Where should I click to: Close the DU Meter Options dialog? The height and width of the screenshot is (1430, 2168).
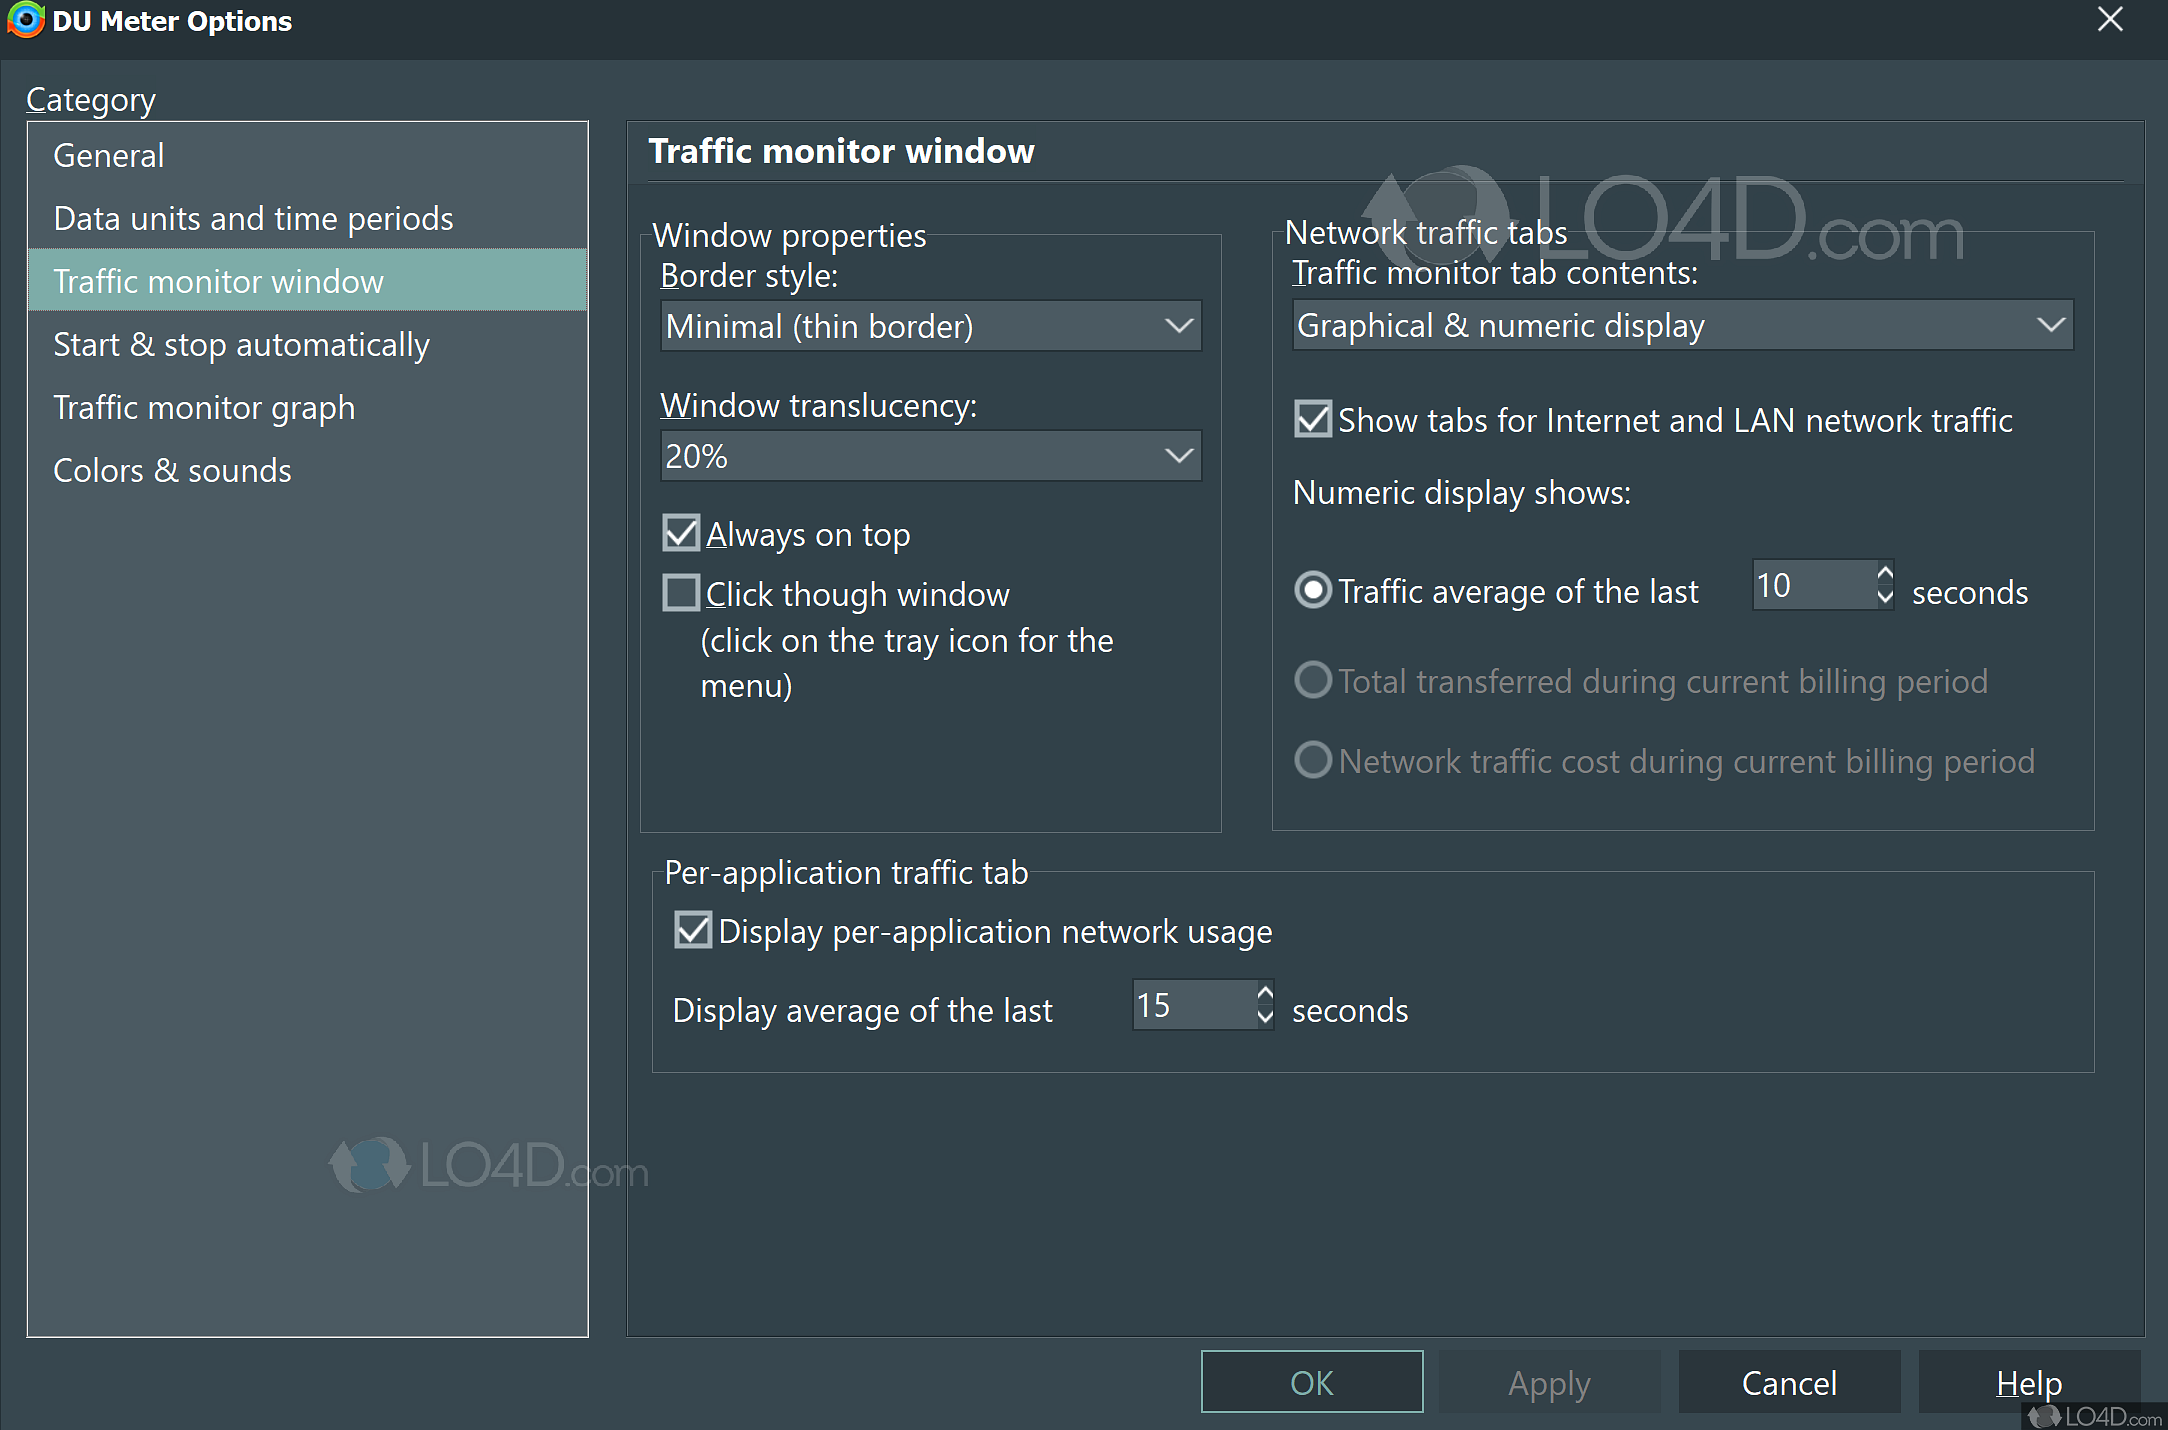2110,20
